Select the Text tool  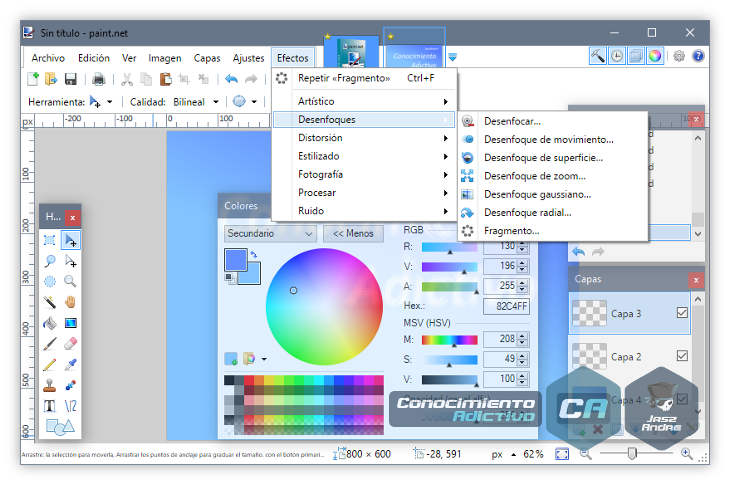pyautogui.click(x=50, y=406)
